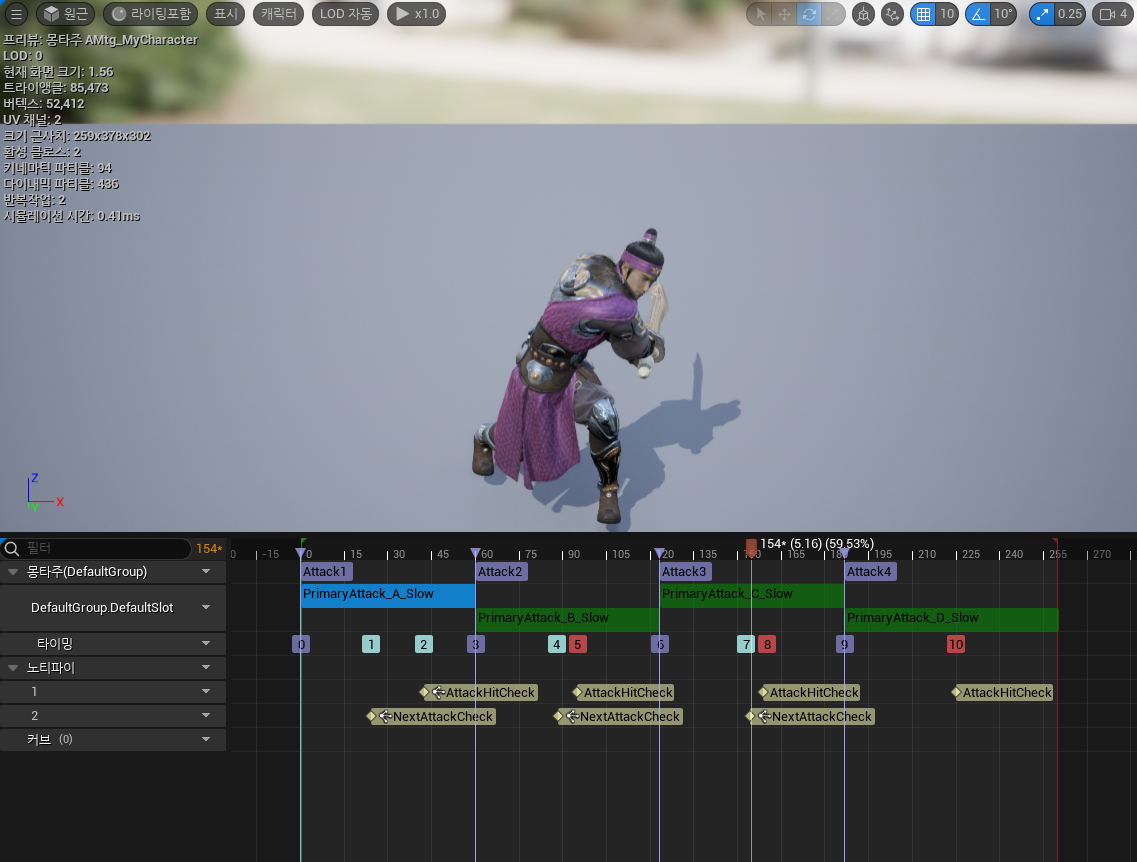
Task: Click the green timeline start marker
Action: (303, 542)
